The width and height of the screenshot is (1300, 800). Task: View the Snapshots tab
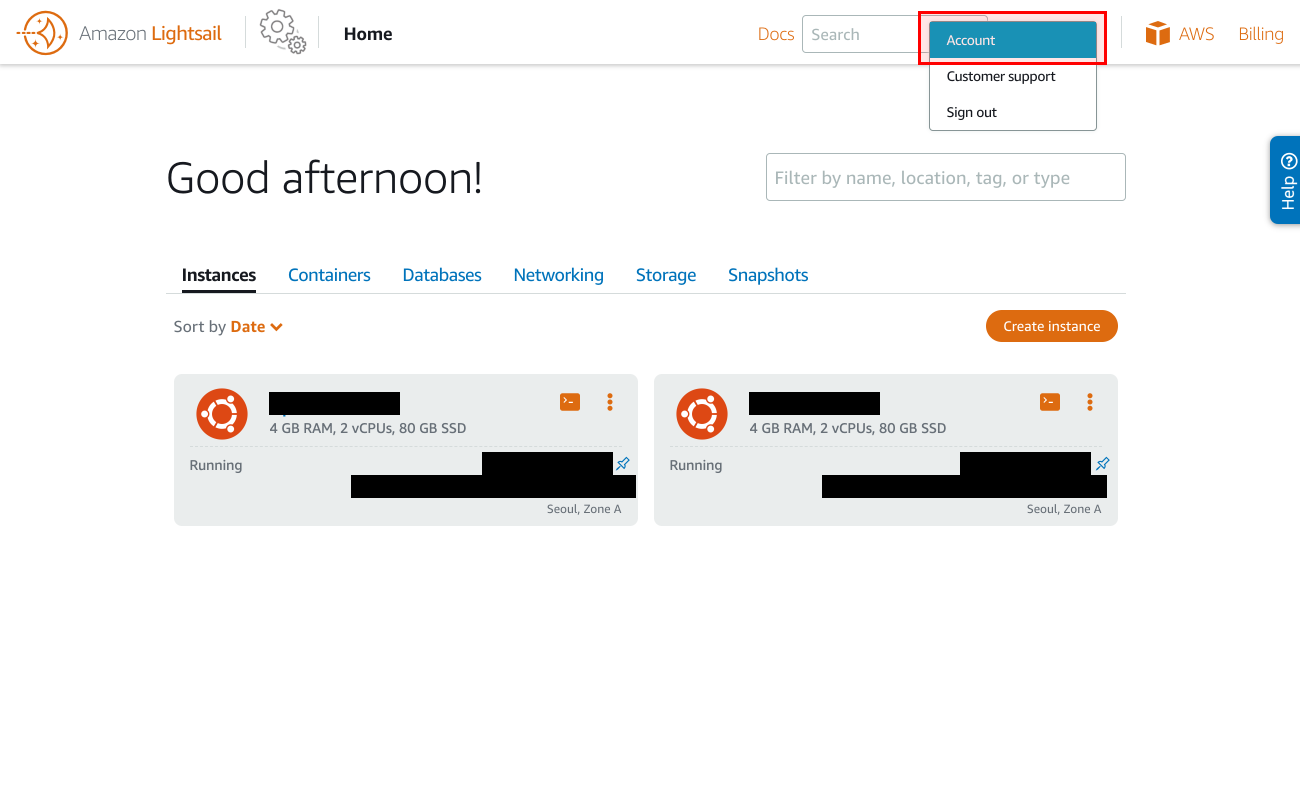click(768, 275)
